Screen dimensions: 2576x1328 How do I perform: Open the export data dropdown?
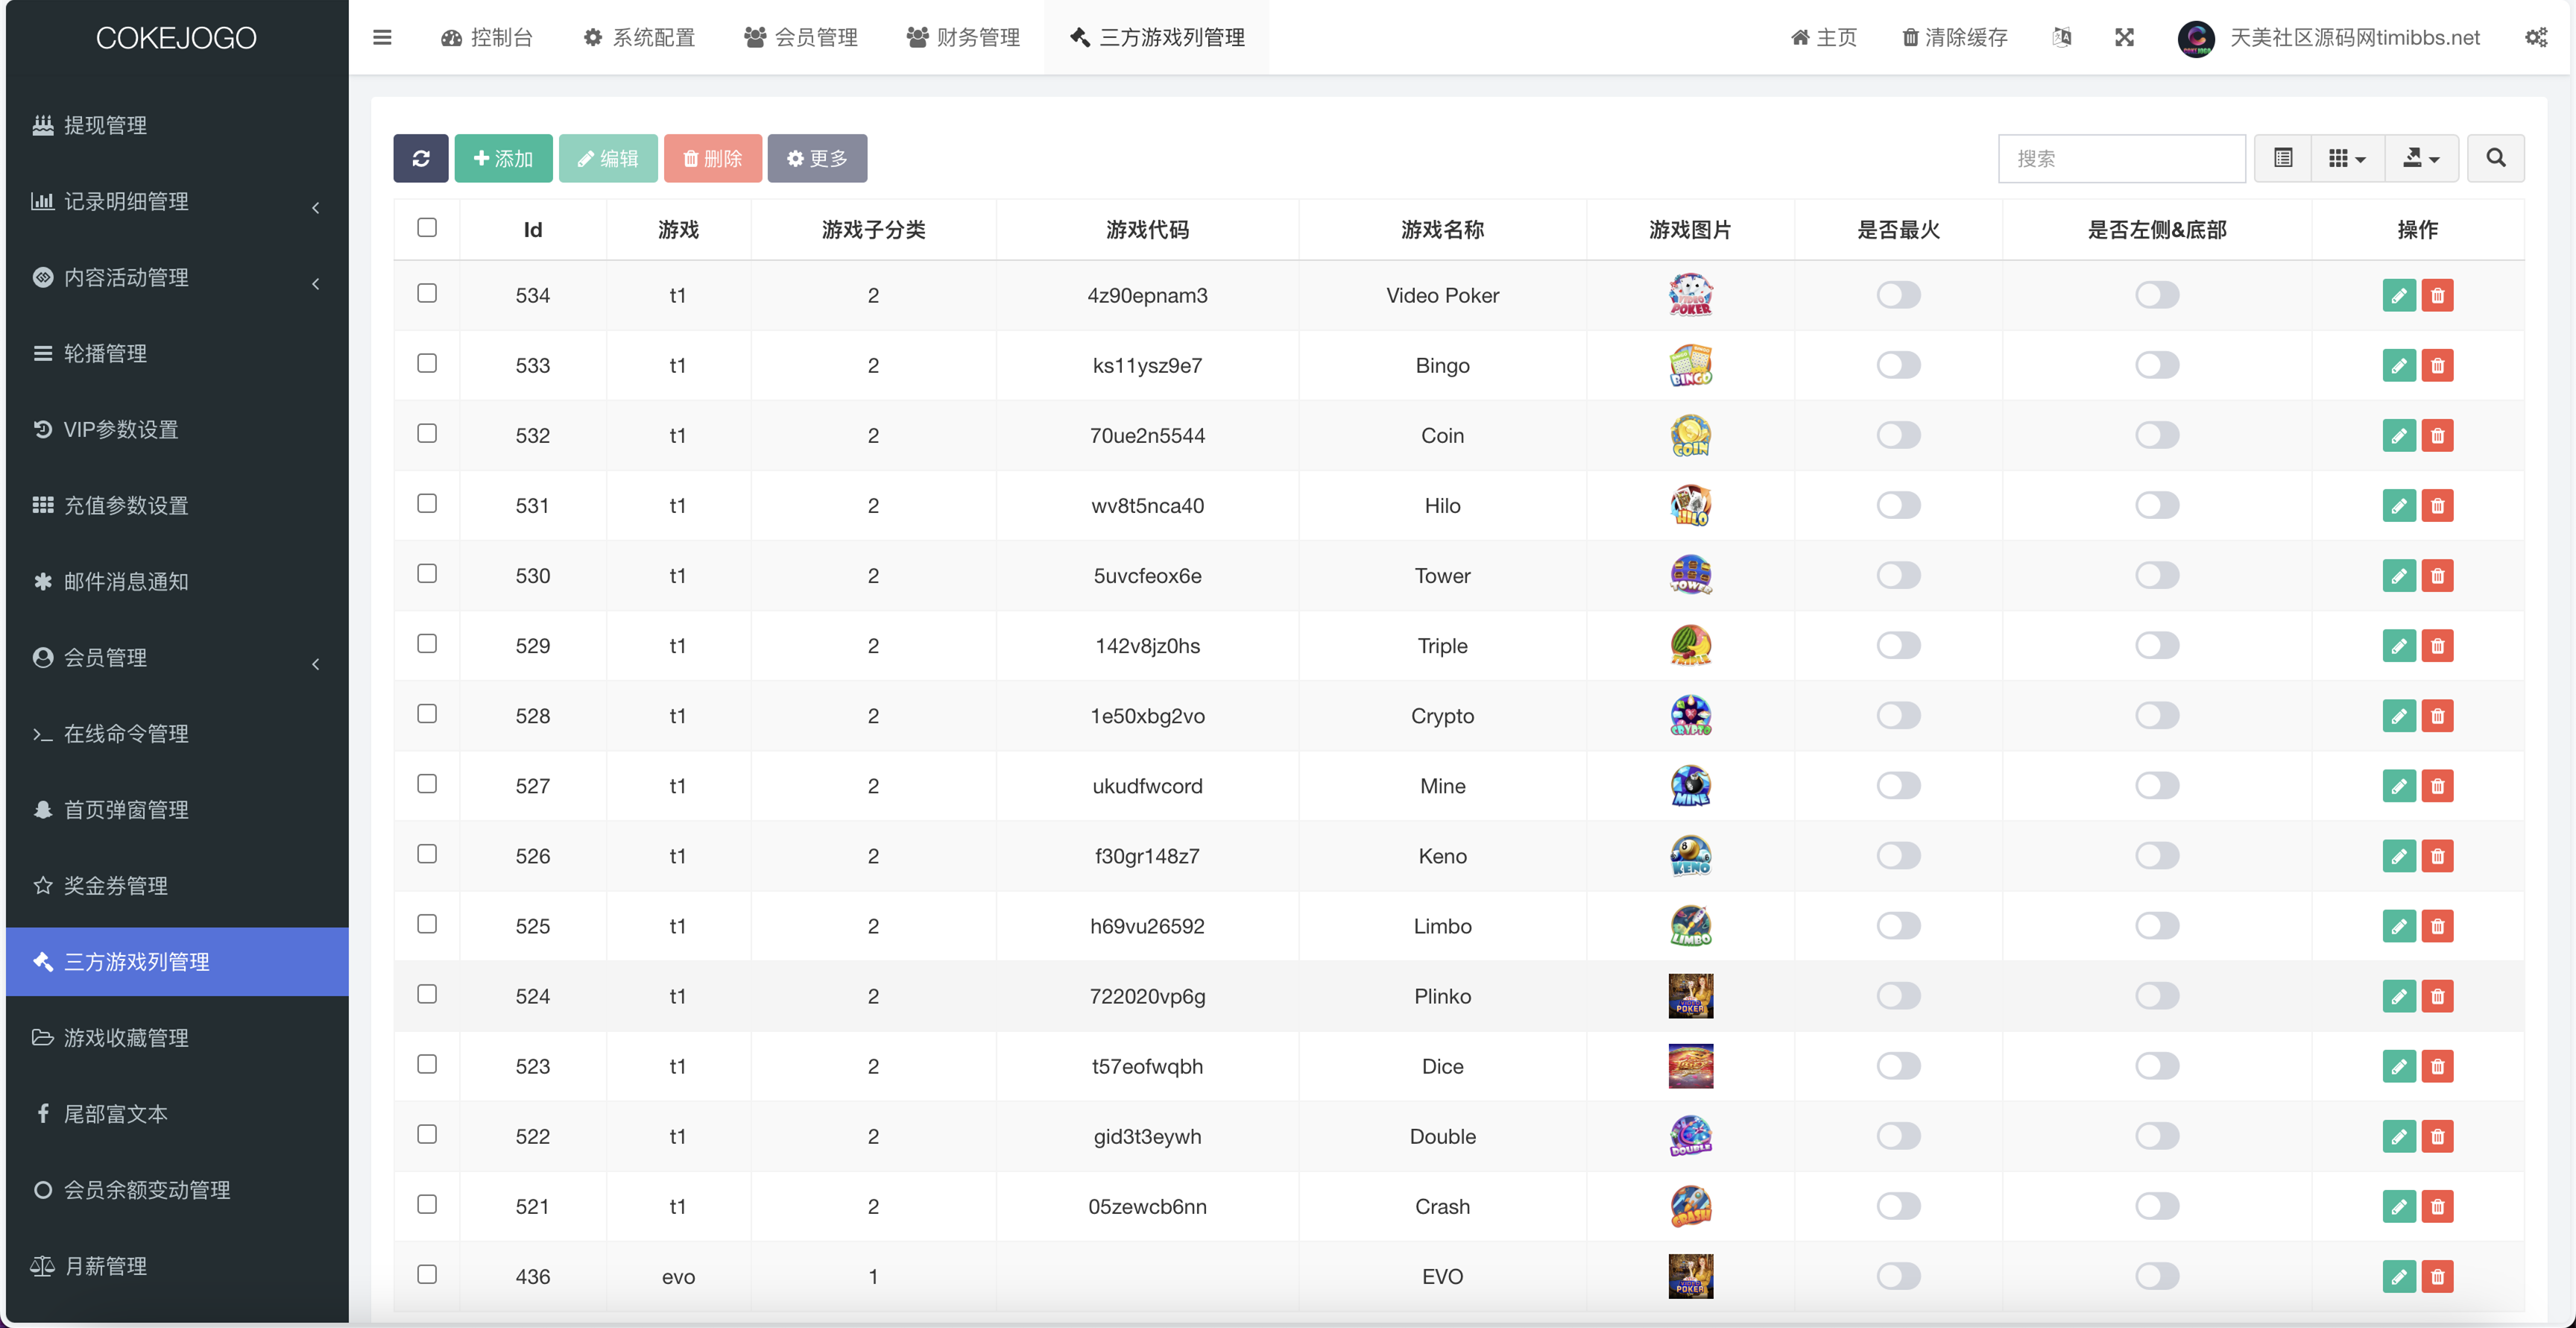click(2421, 158)
